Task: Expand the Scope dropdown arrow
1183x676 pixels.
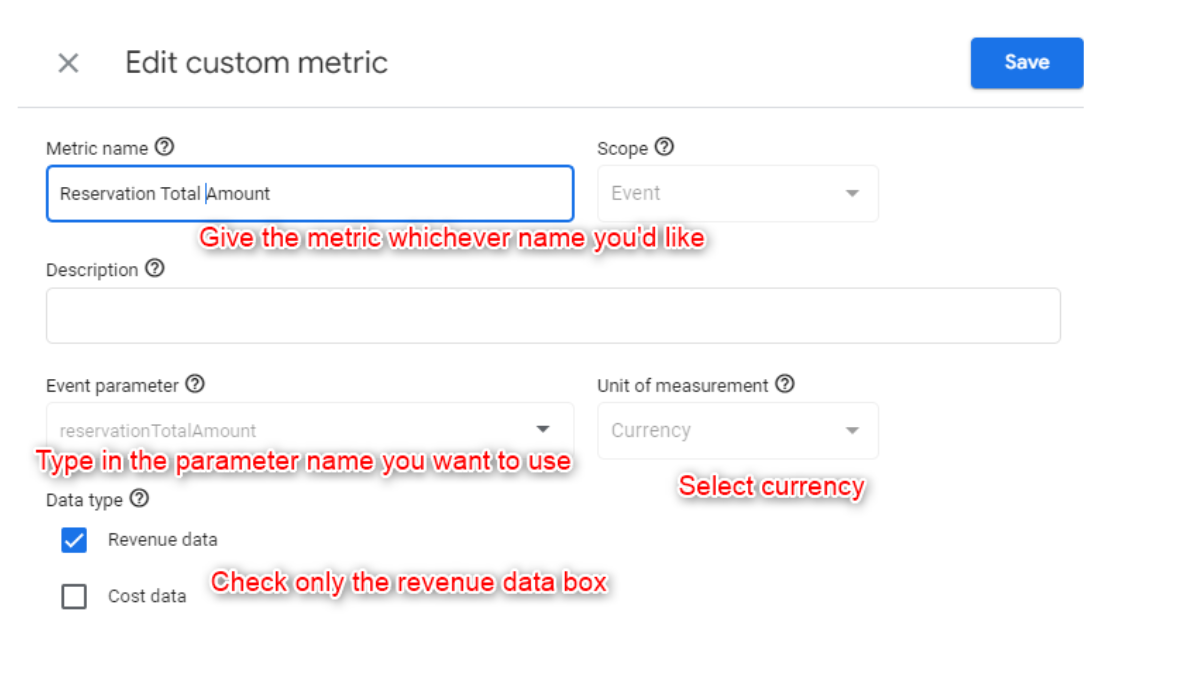Action: pyautogui.click(x=853, y=194)
